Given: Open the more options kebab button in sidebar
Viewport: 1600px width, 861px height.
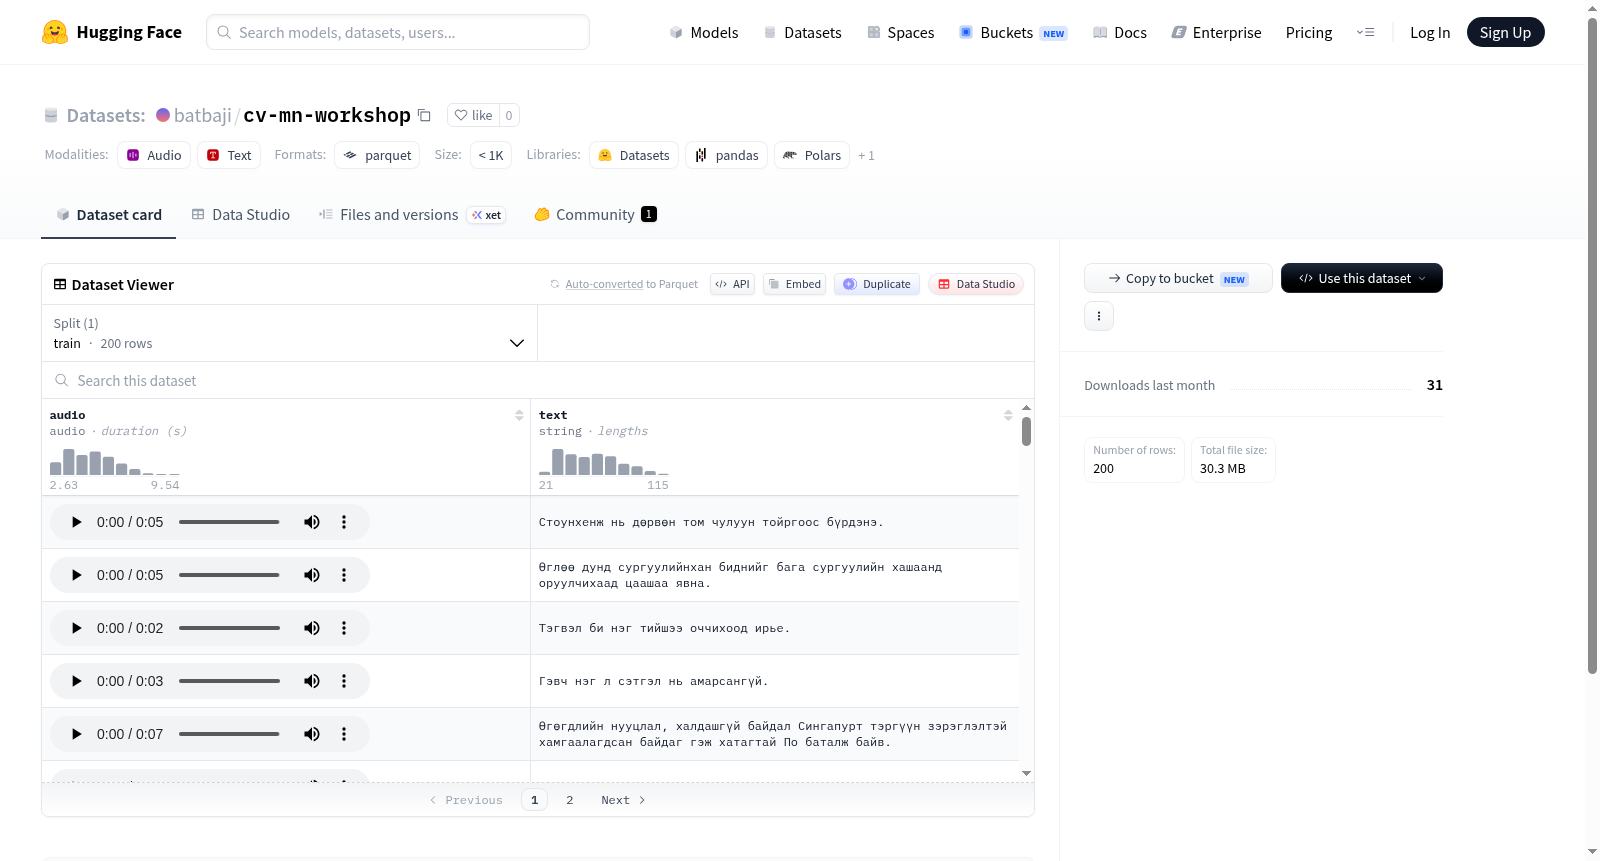Looking at the screenshot, I should click(1099, 316).
